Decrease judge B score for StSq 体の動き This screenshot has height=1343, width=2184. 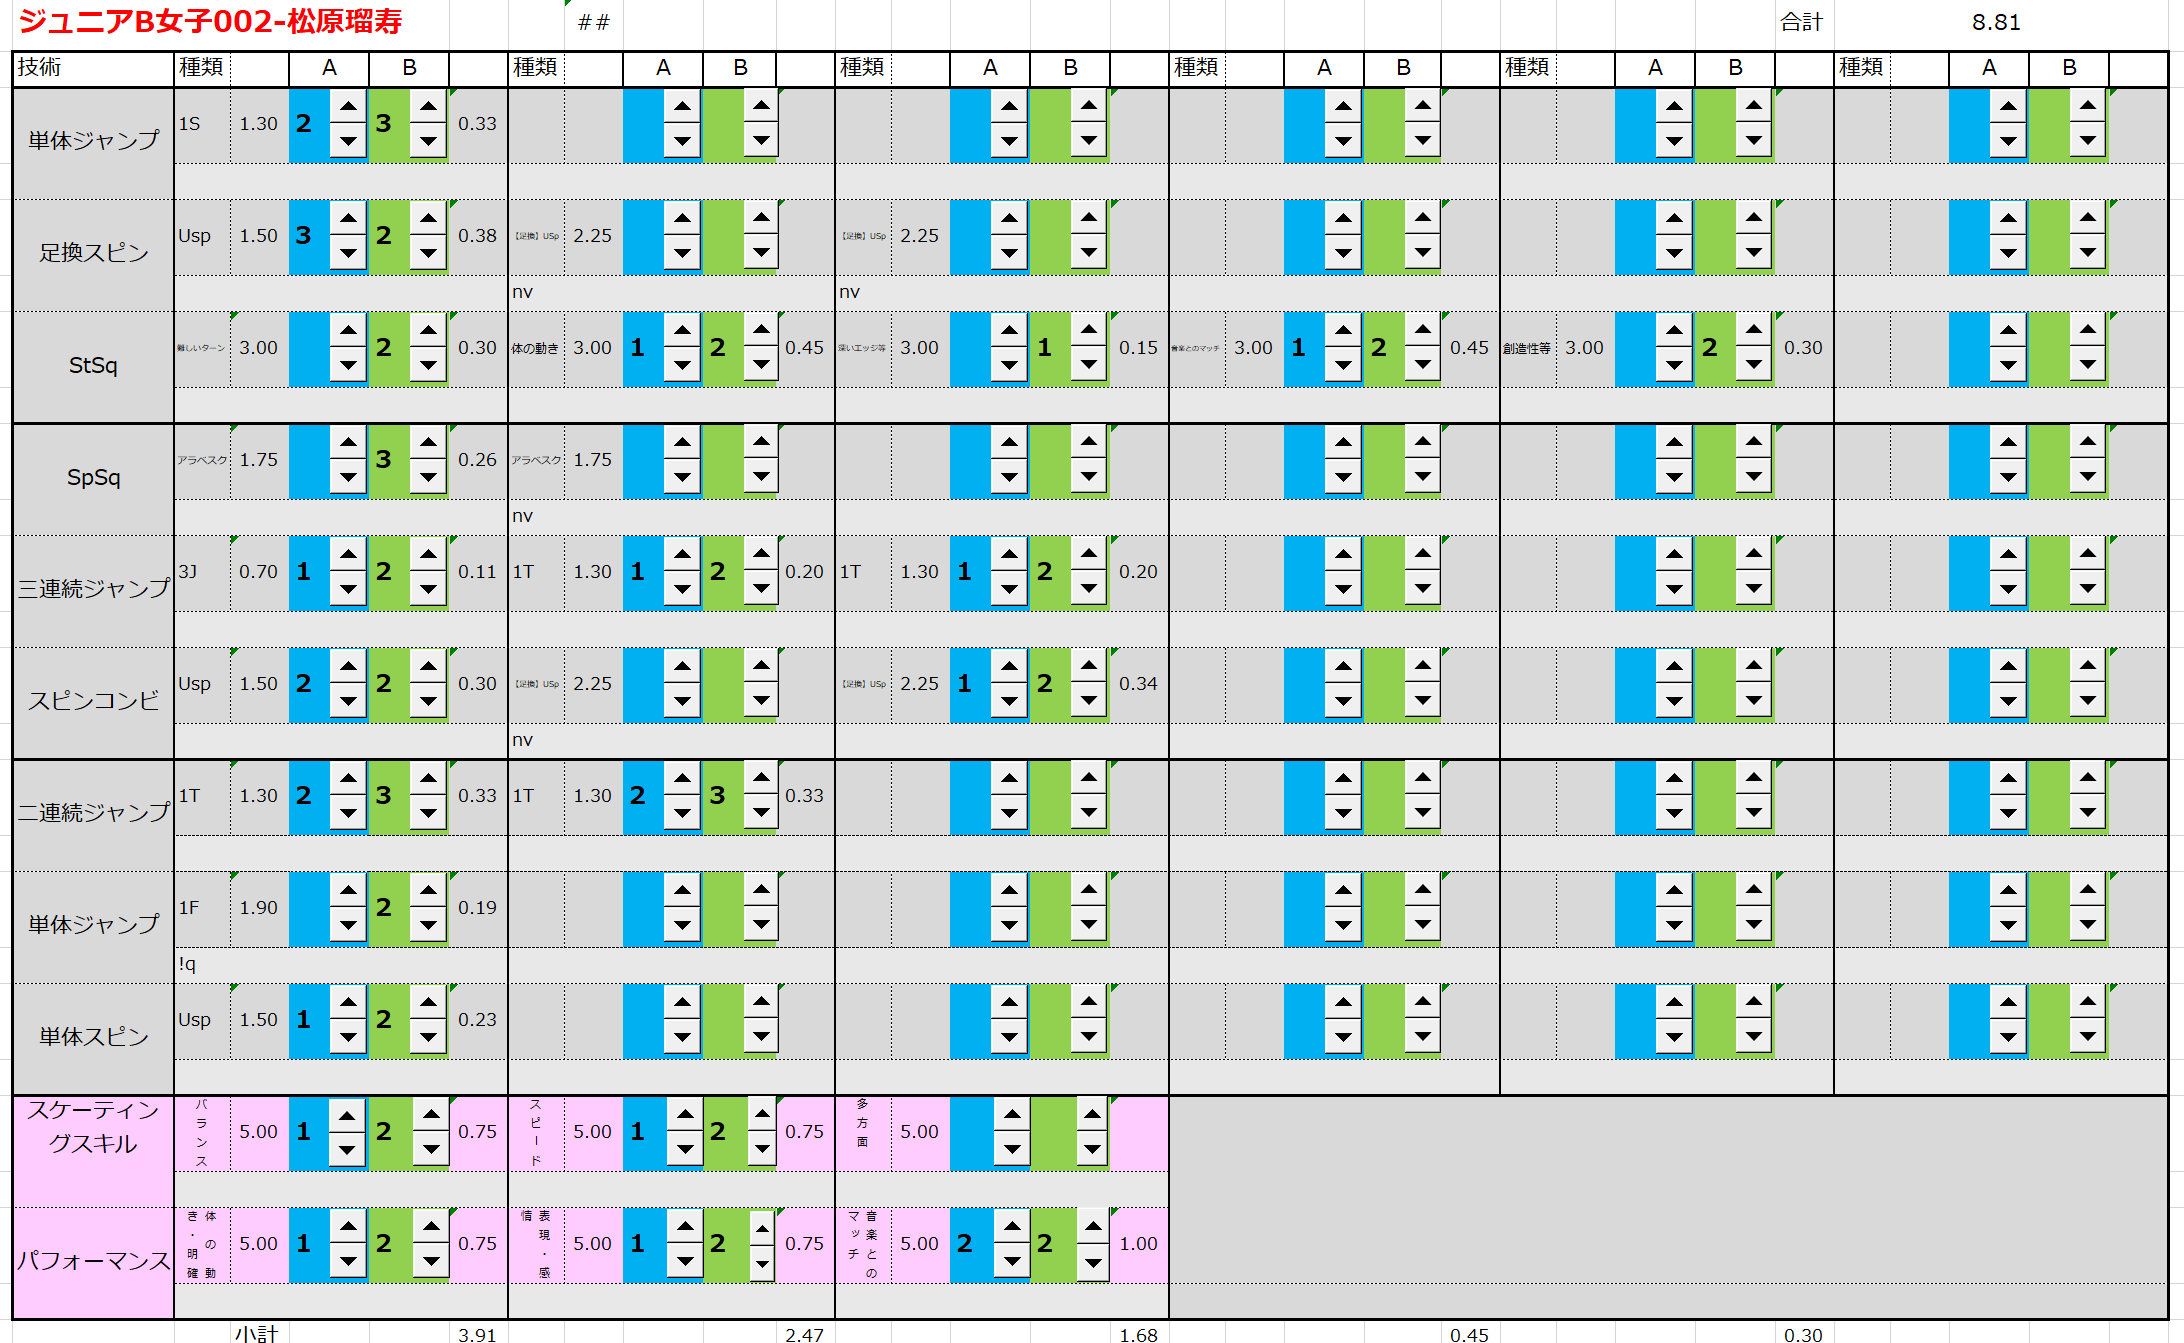click(761, 365)
